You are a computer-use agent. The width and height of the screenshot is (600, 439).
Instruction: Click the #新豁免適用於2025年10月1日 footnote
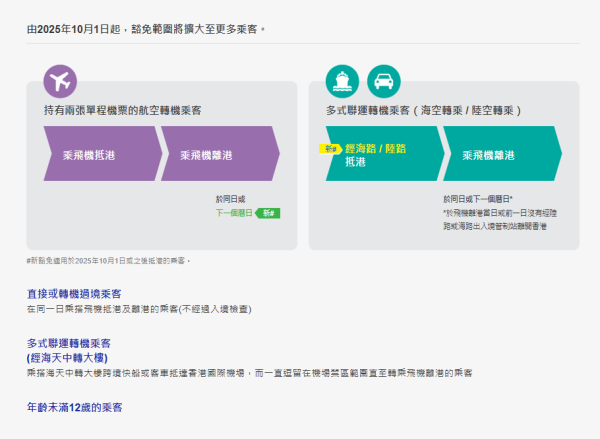108,261
